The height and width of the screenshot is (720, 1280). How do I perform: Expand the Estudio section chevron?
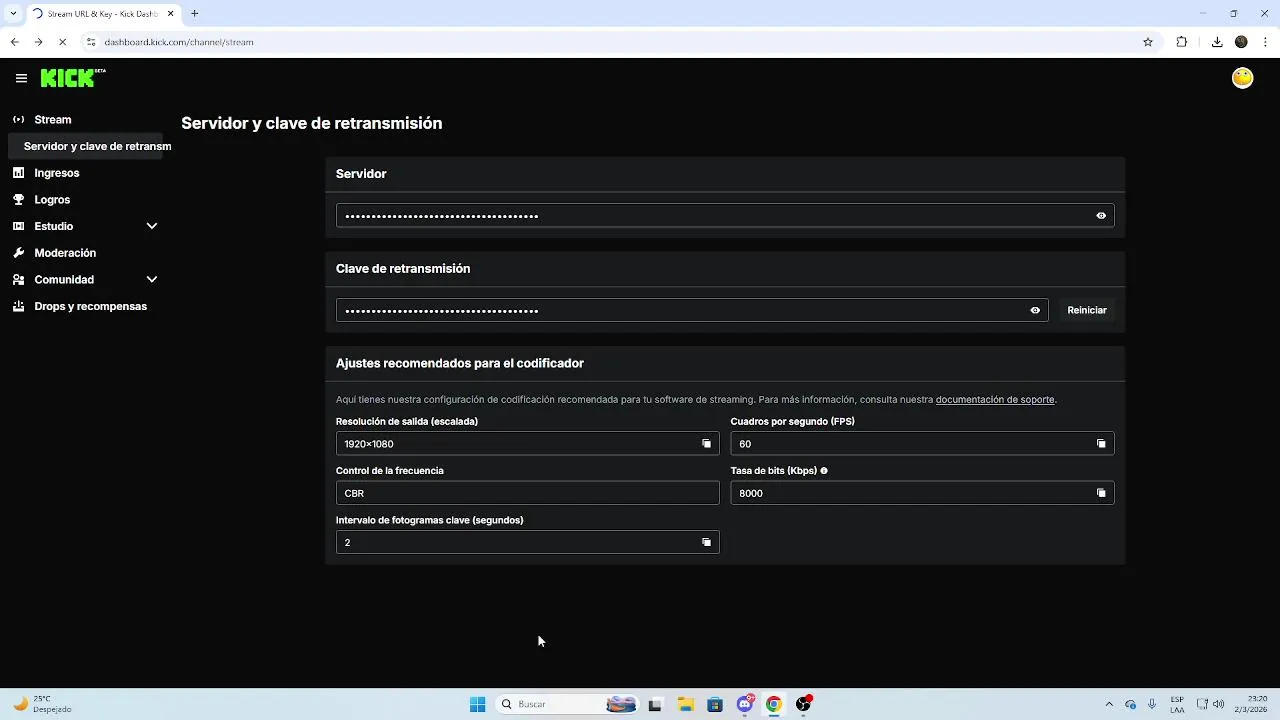(152, 226)
